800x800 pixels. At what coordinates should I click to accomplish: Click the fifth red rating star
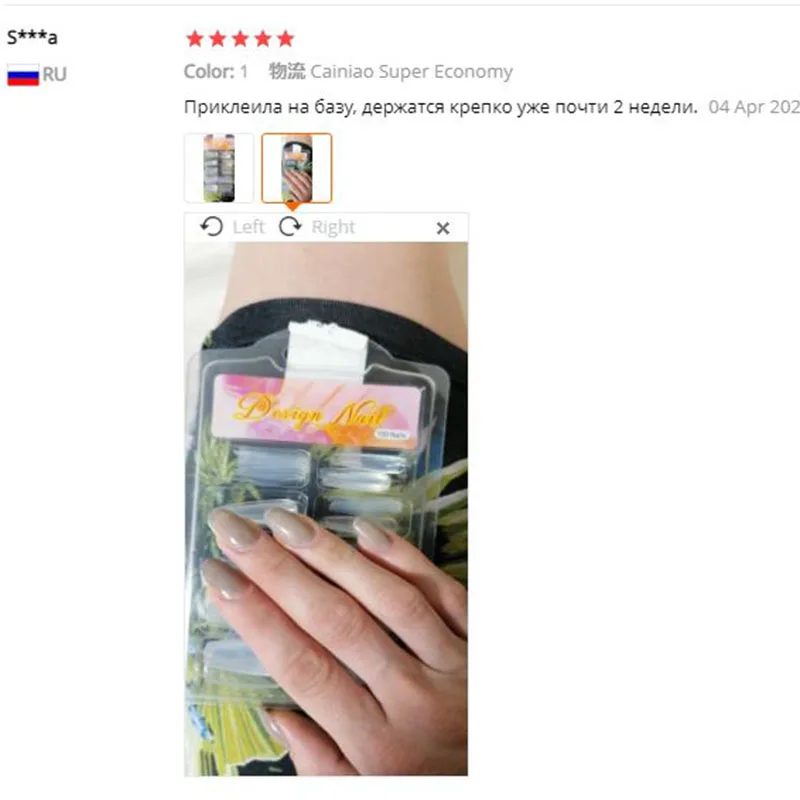[286, 39]
